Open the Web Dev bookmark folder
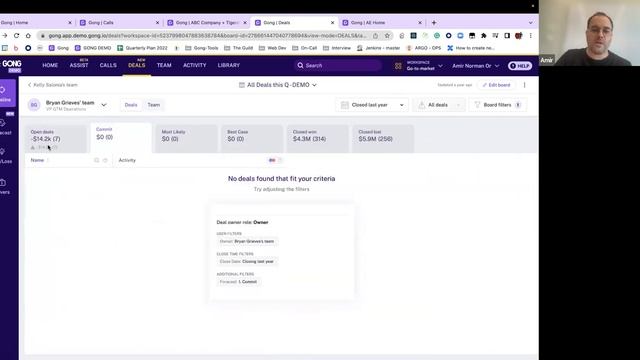This screenshot has width=640, height=360. [273, 48]
